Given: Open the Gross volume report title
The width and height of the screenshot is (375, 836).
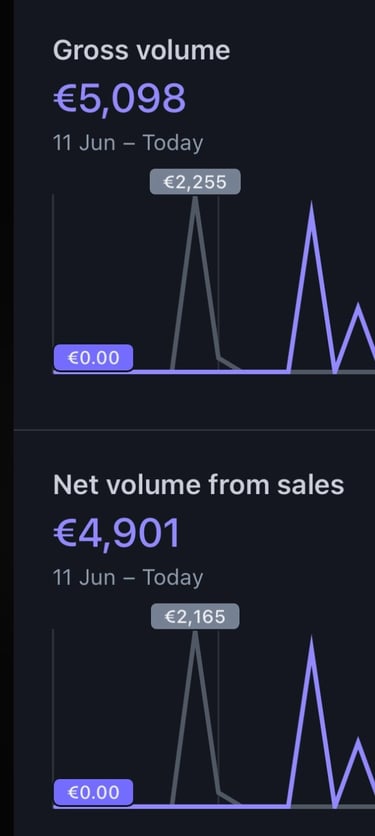Looking at the screenshot, I should coord(141,51).
